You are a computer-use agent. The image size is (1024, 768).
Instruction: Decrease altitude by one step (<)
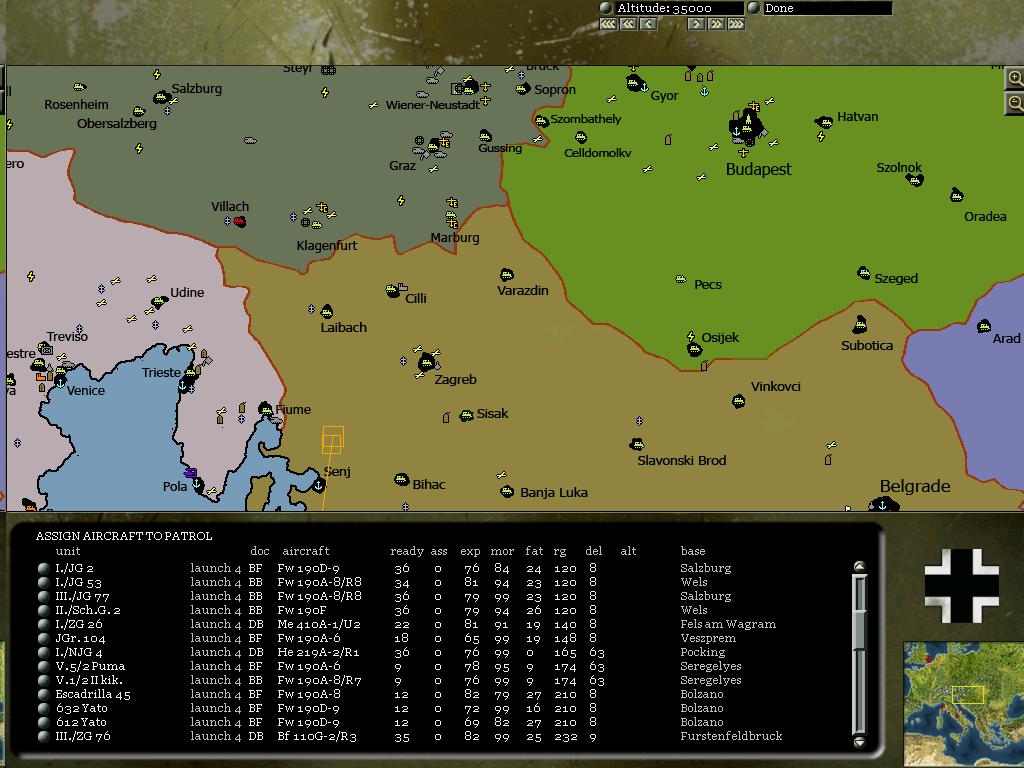coord(648,24)
